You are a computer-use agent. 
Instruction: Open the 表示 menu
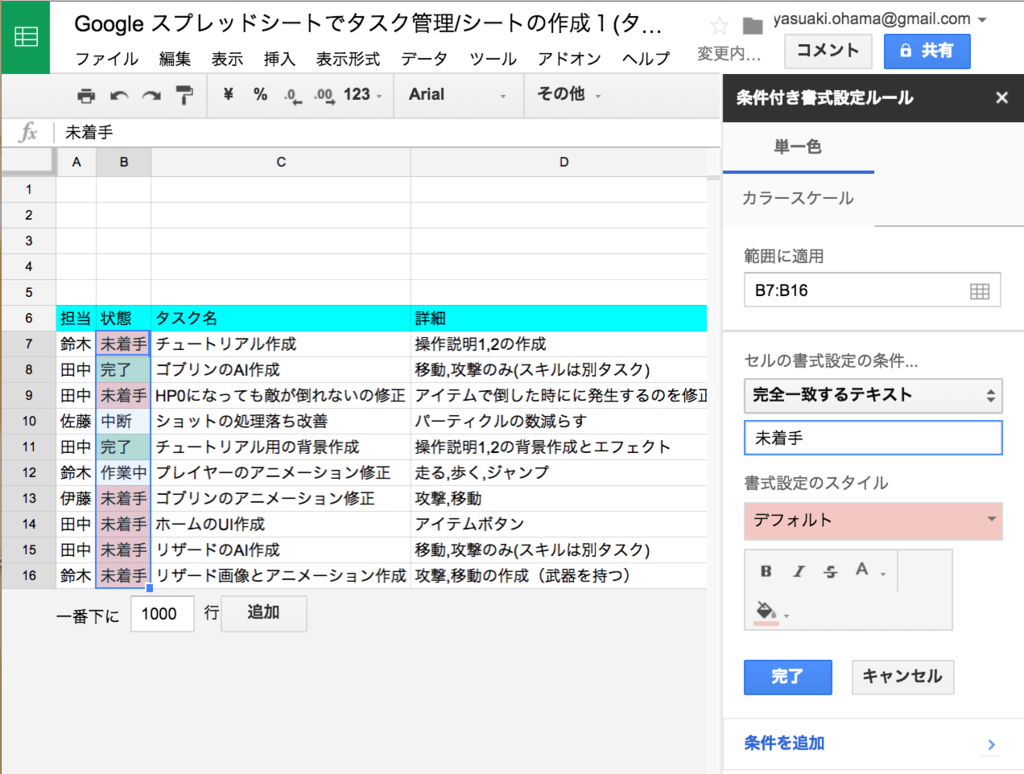pos(227,59)
